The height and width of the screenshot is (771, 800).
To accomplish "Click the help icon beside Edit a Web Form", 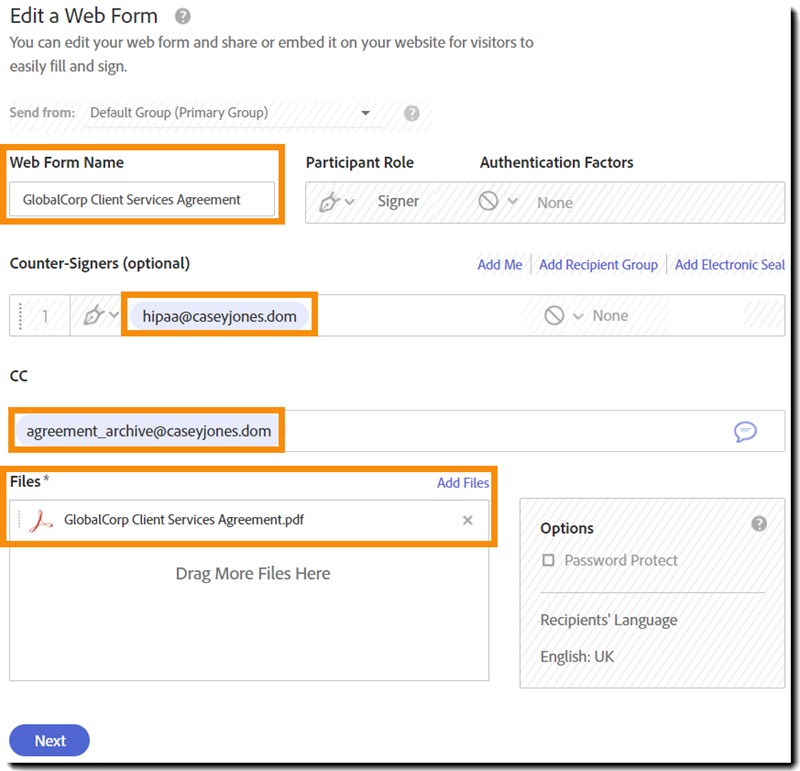I will [x=182, y=16].
